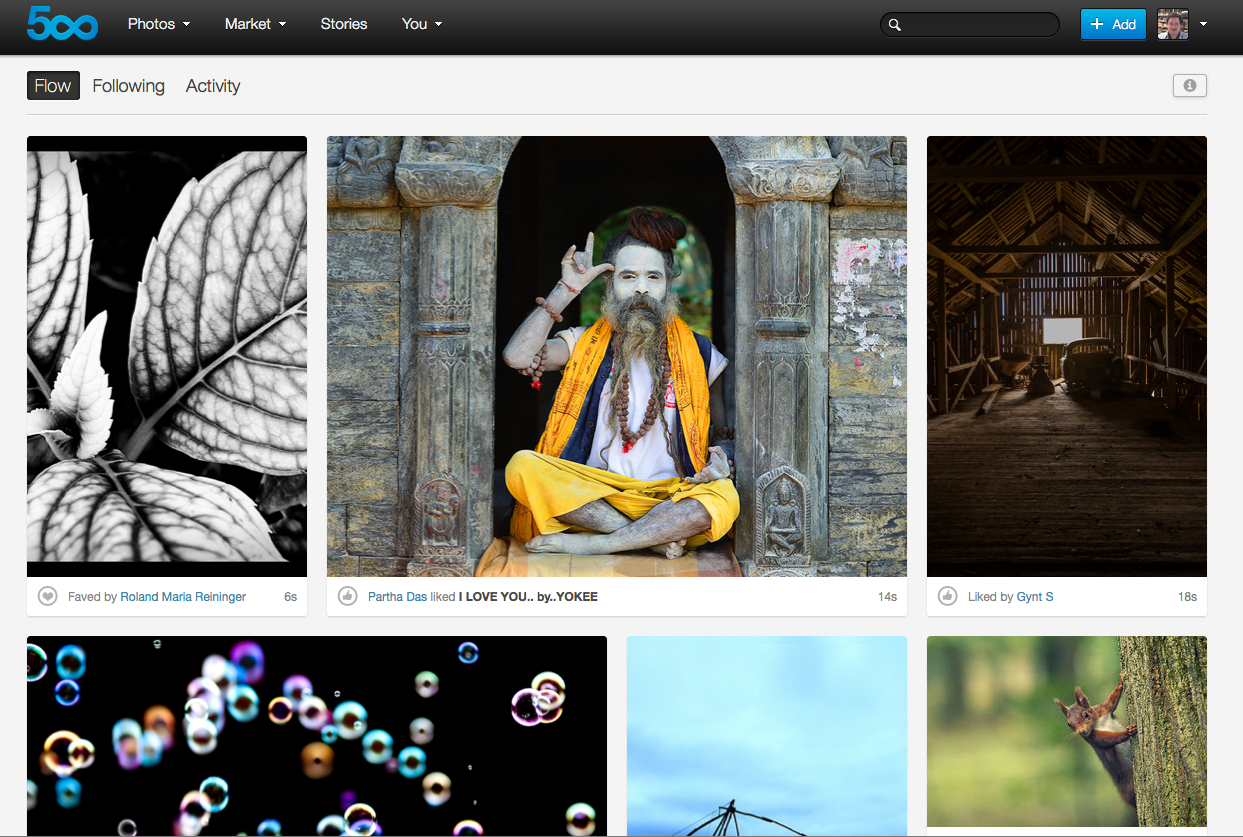Select the Flow tab
This screenshot has height=837, width=1243.
(x=53, y=86)
